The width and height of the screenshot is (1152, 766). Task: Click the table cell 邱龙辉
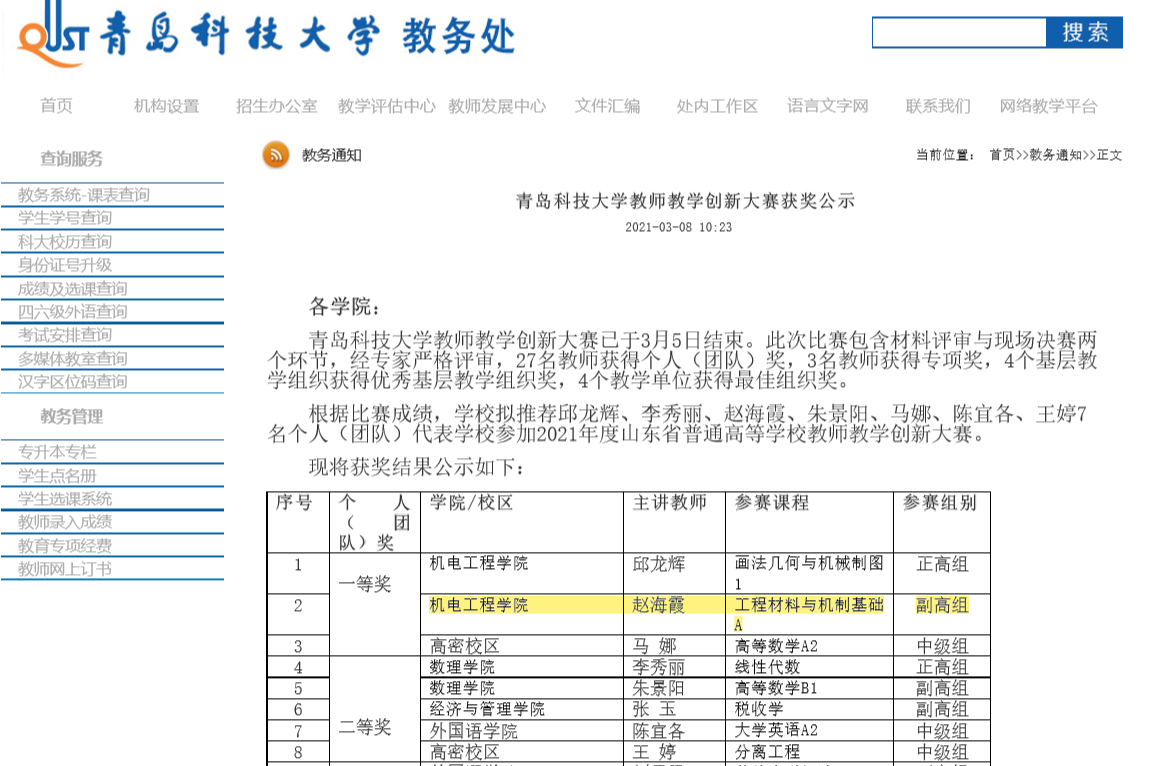(658, 564)
